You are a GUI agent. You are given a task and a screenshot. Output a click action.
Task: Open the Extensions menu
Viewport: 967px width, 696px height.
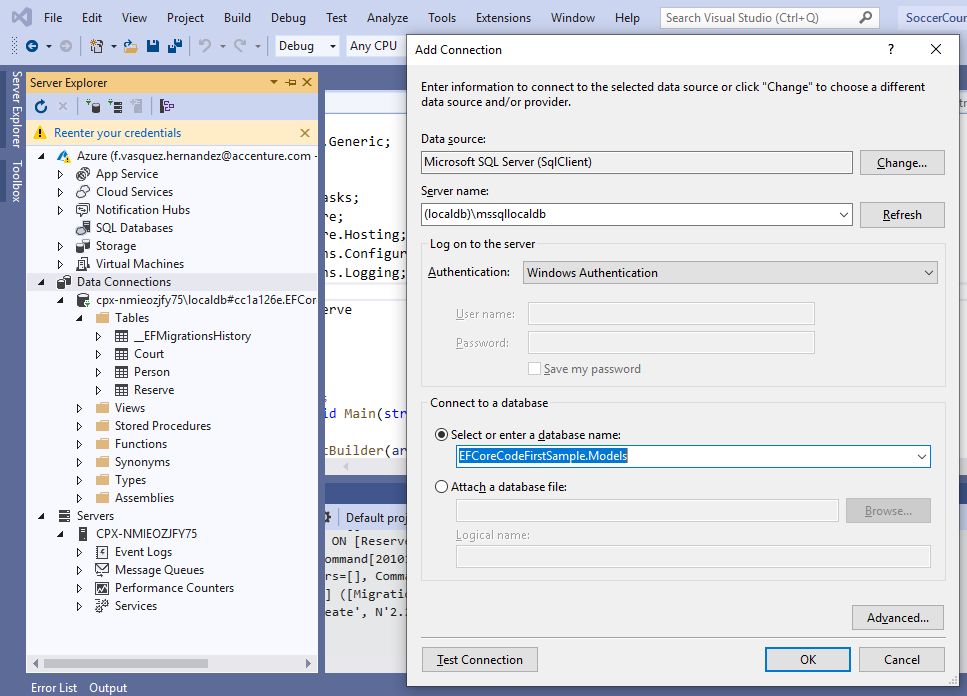point(503,18)
